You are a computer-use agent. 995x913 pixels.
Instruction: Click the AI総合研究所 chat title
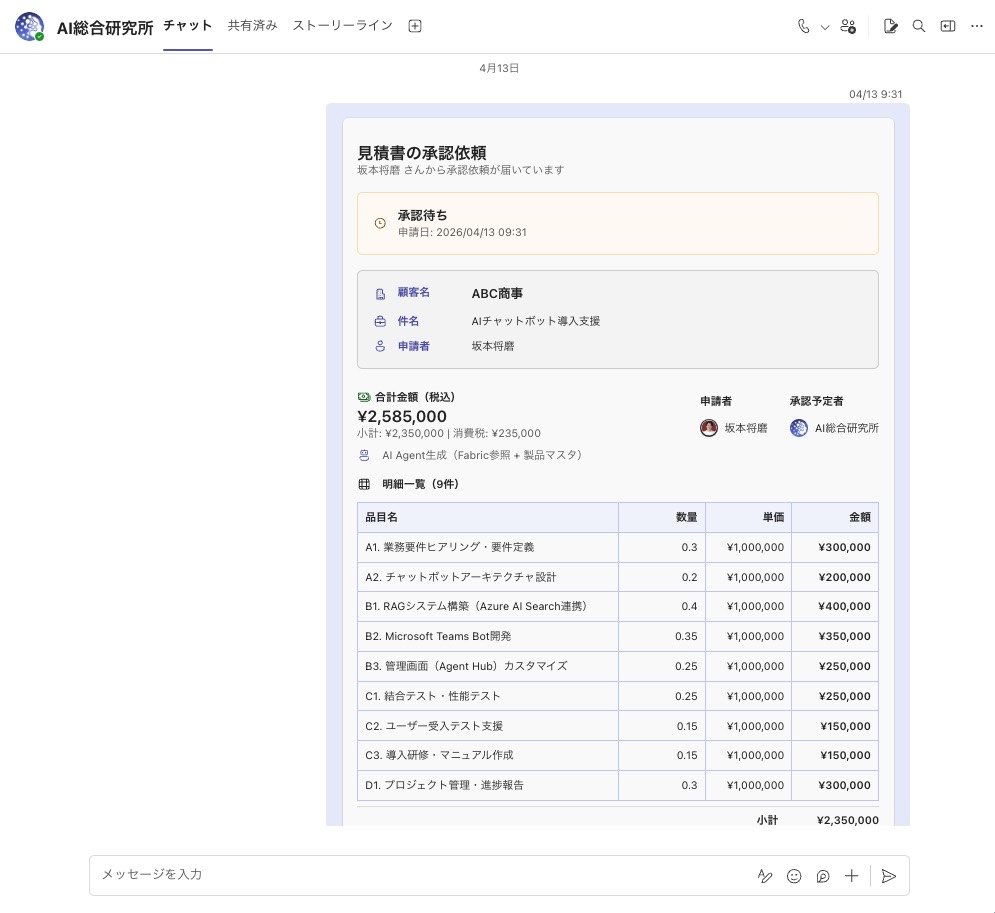(x=105, y=28)
